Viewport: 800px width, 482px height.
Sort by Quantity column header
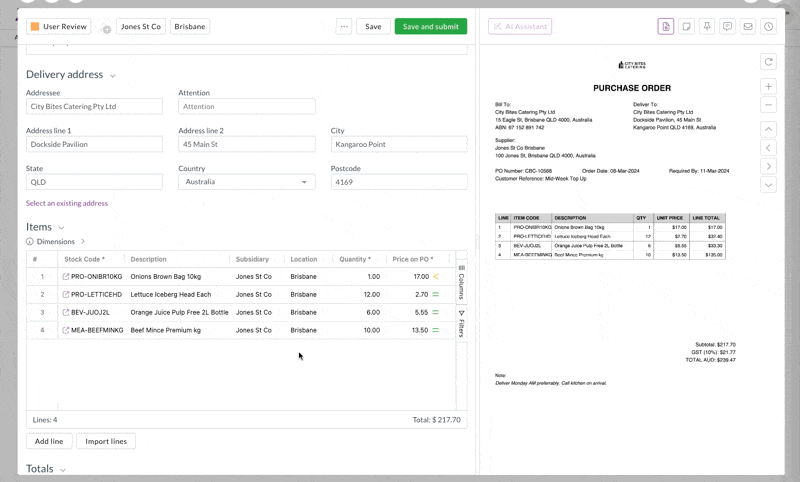pos(355,259)
